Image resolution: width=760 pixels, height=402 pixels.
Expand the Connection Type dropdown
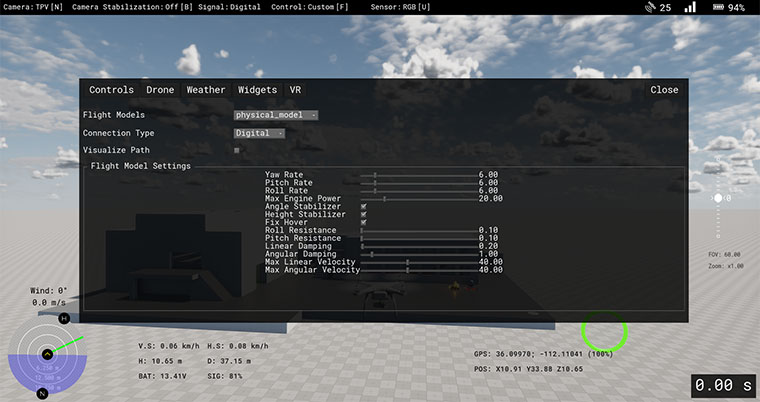(x=259, y=133)
